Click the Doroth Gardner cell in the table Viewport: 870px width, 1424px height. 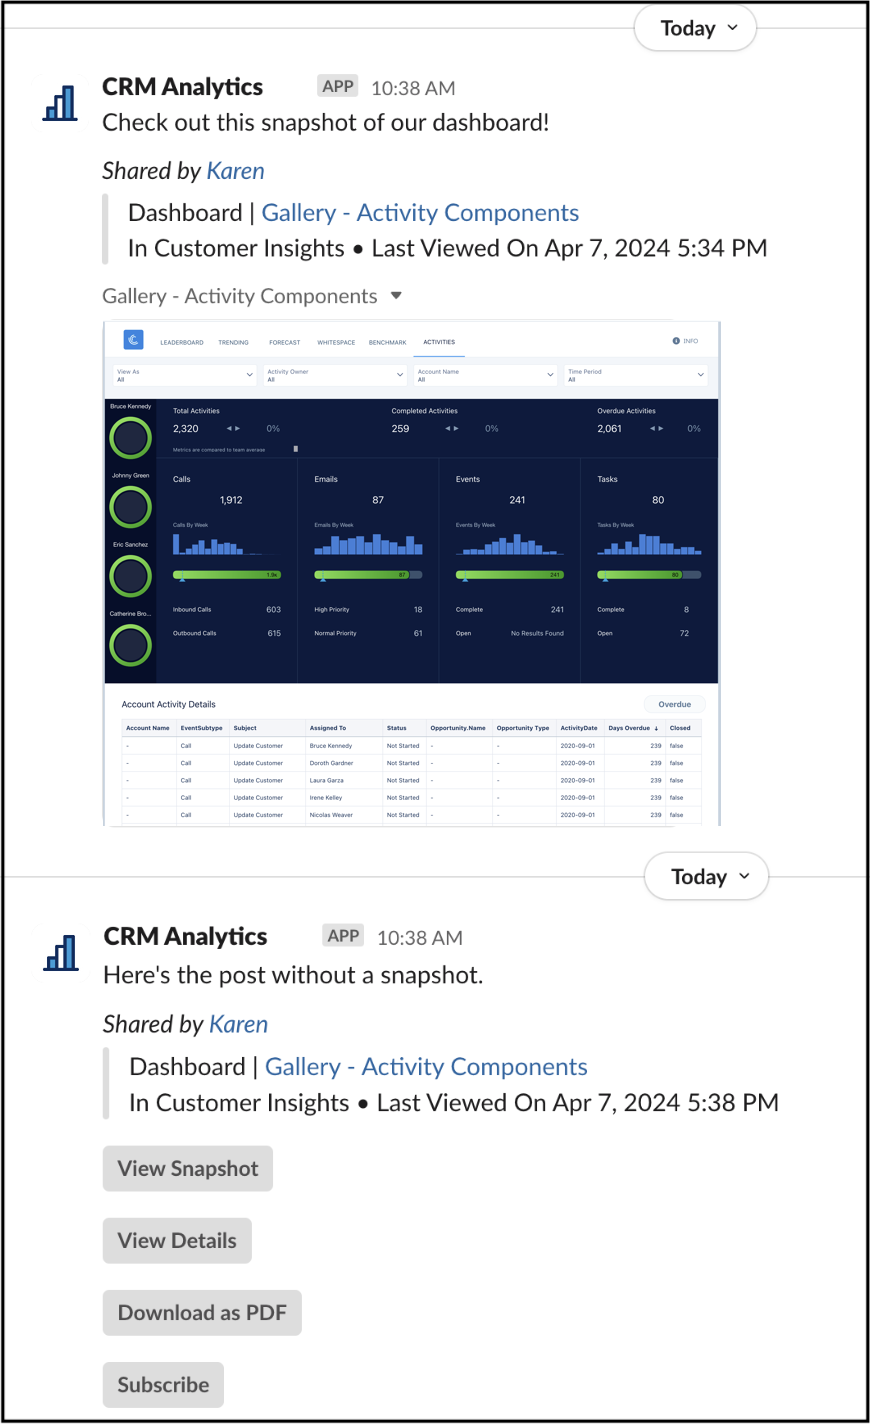332,763
